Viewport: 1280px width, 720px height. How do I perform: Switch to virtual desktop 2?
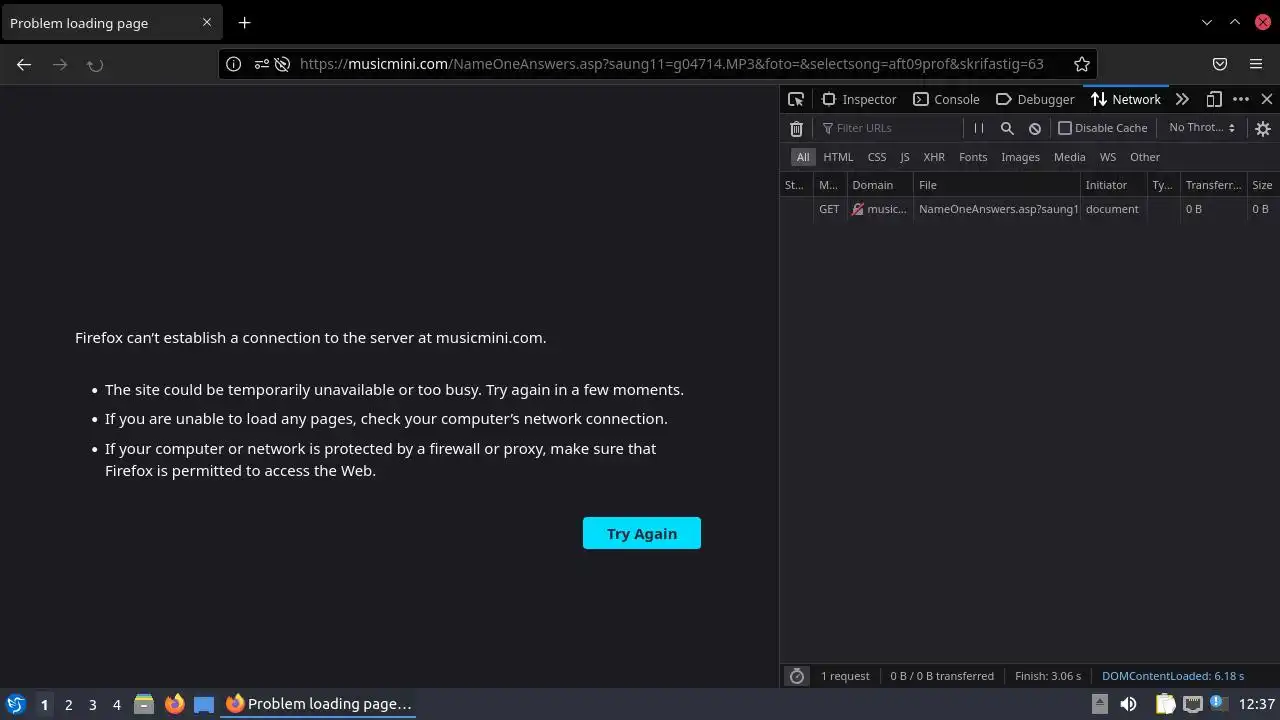coord(68,704)
